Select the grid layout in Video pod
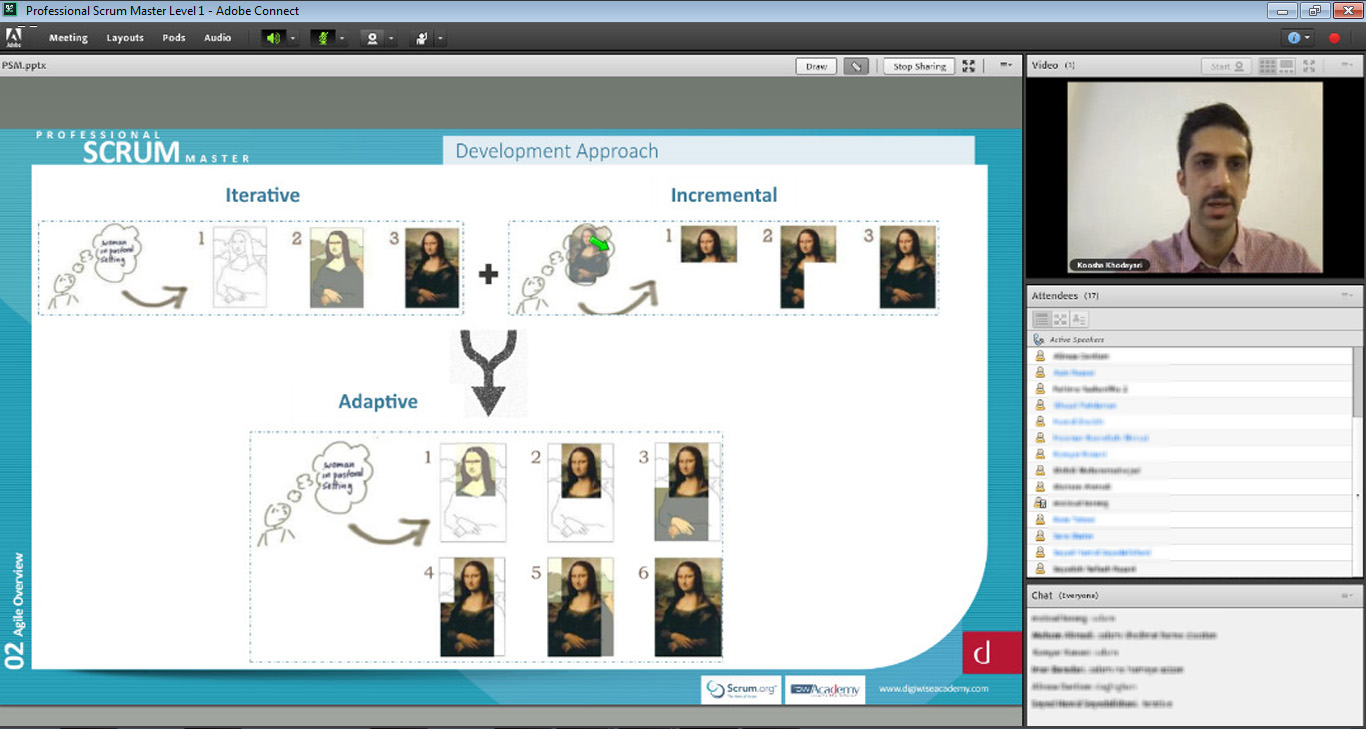The height and width of the screenshot is (729, 1366). click(x=1268, y=66)
